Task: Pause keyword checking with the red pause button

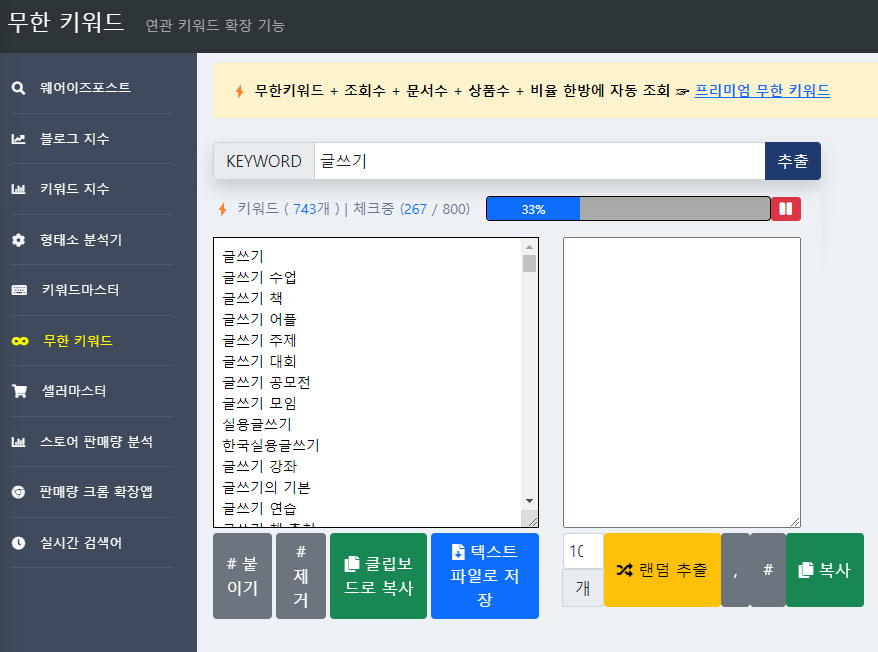Action: click(786, 209)
